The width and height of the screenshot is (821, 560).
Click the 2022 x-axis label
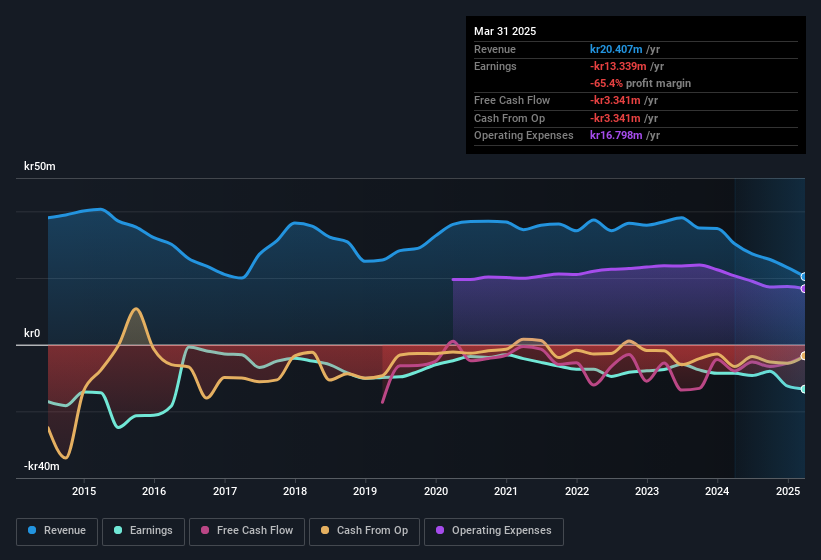tap(576, 491)
